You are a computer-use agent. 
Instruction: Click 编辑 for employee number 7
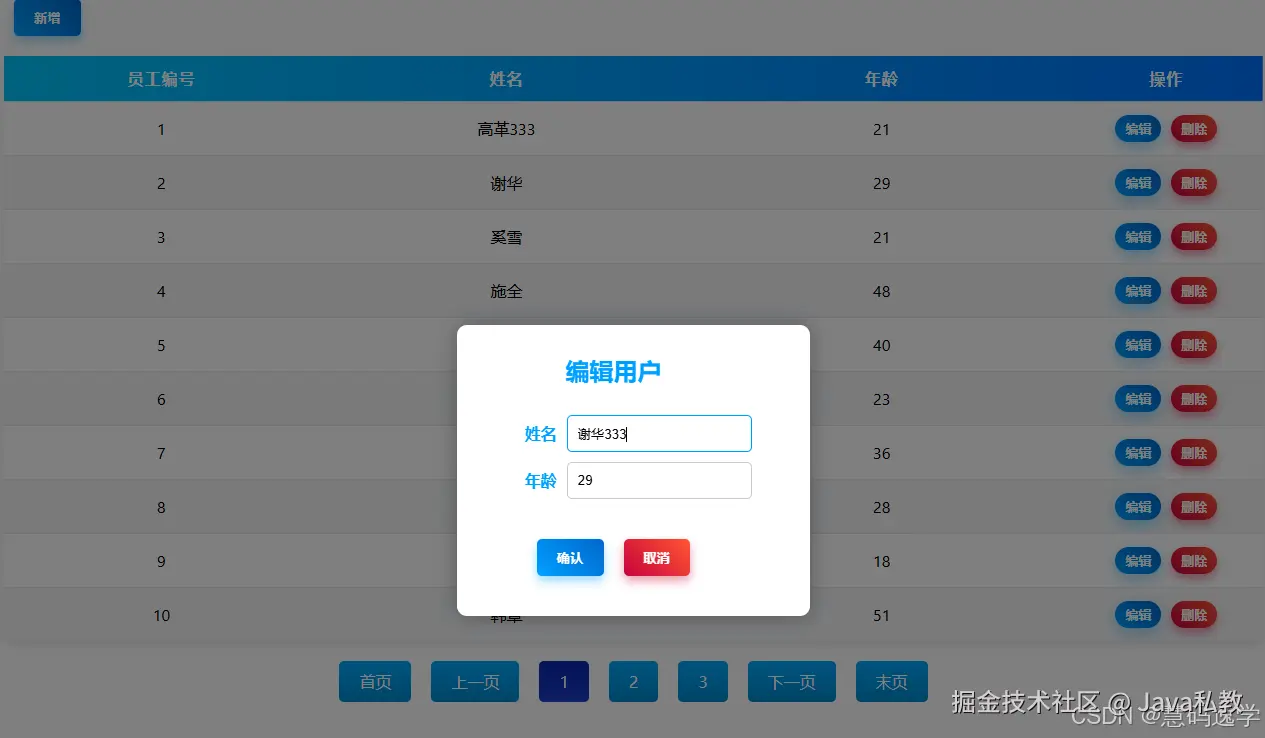point(1137,452)
